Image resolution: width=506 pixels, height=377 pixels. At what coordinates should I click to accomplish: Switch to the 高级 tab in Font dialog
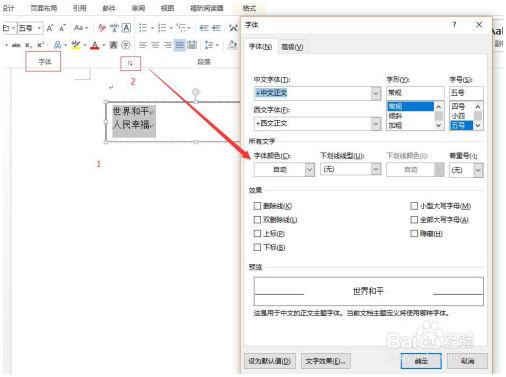[x=292, y=47]
